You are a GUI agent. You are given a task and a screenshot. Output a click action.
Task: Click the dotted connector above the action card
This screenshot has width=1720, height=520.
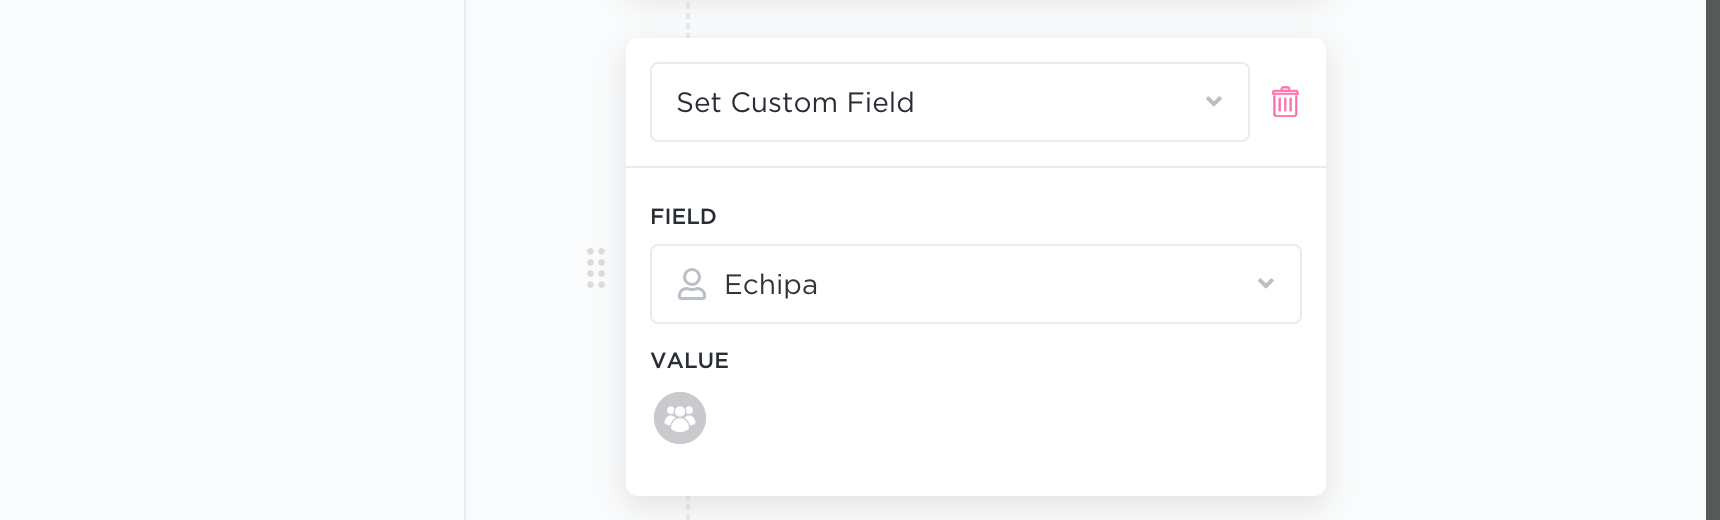pyautogui.click(x=688, y=20)
